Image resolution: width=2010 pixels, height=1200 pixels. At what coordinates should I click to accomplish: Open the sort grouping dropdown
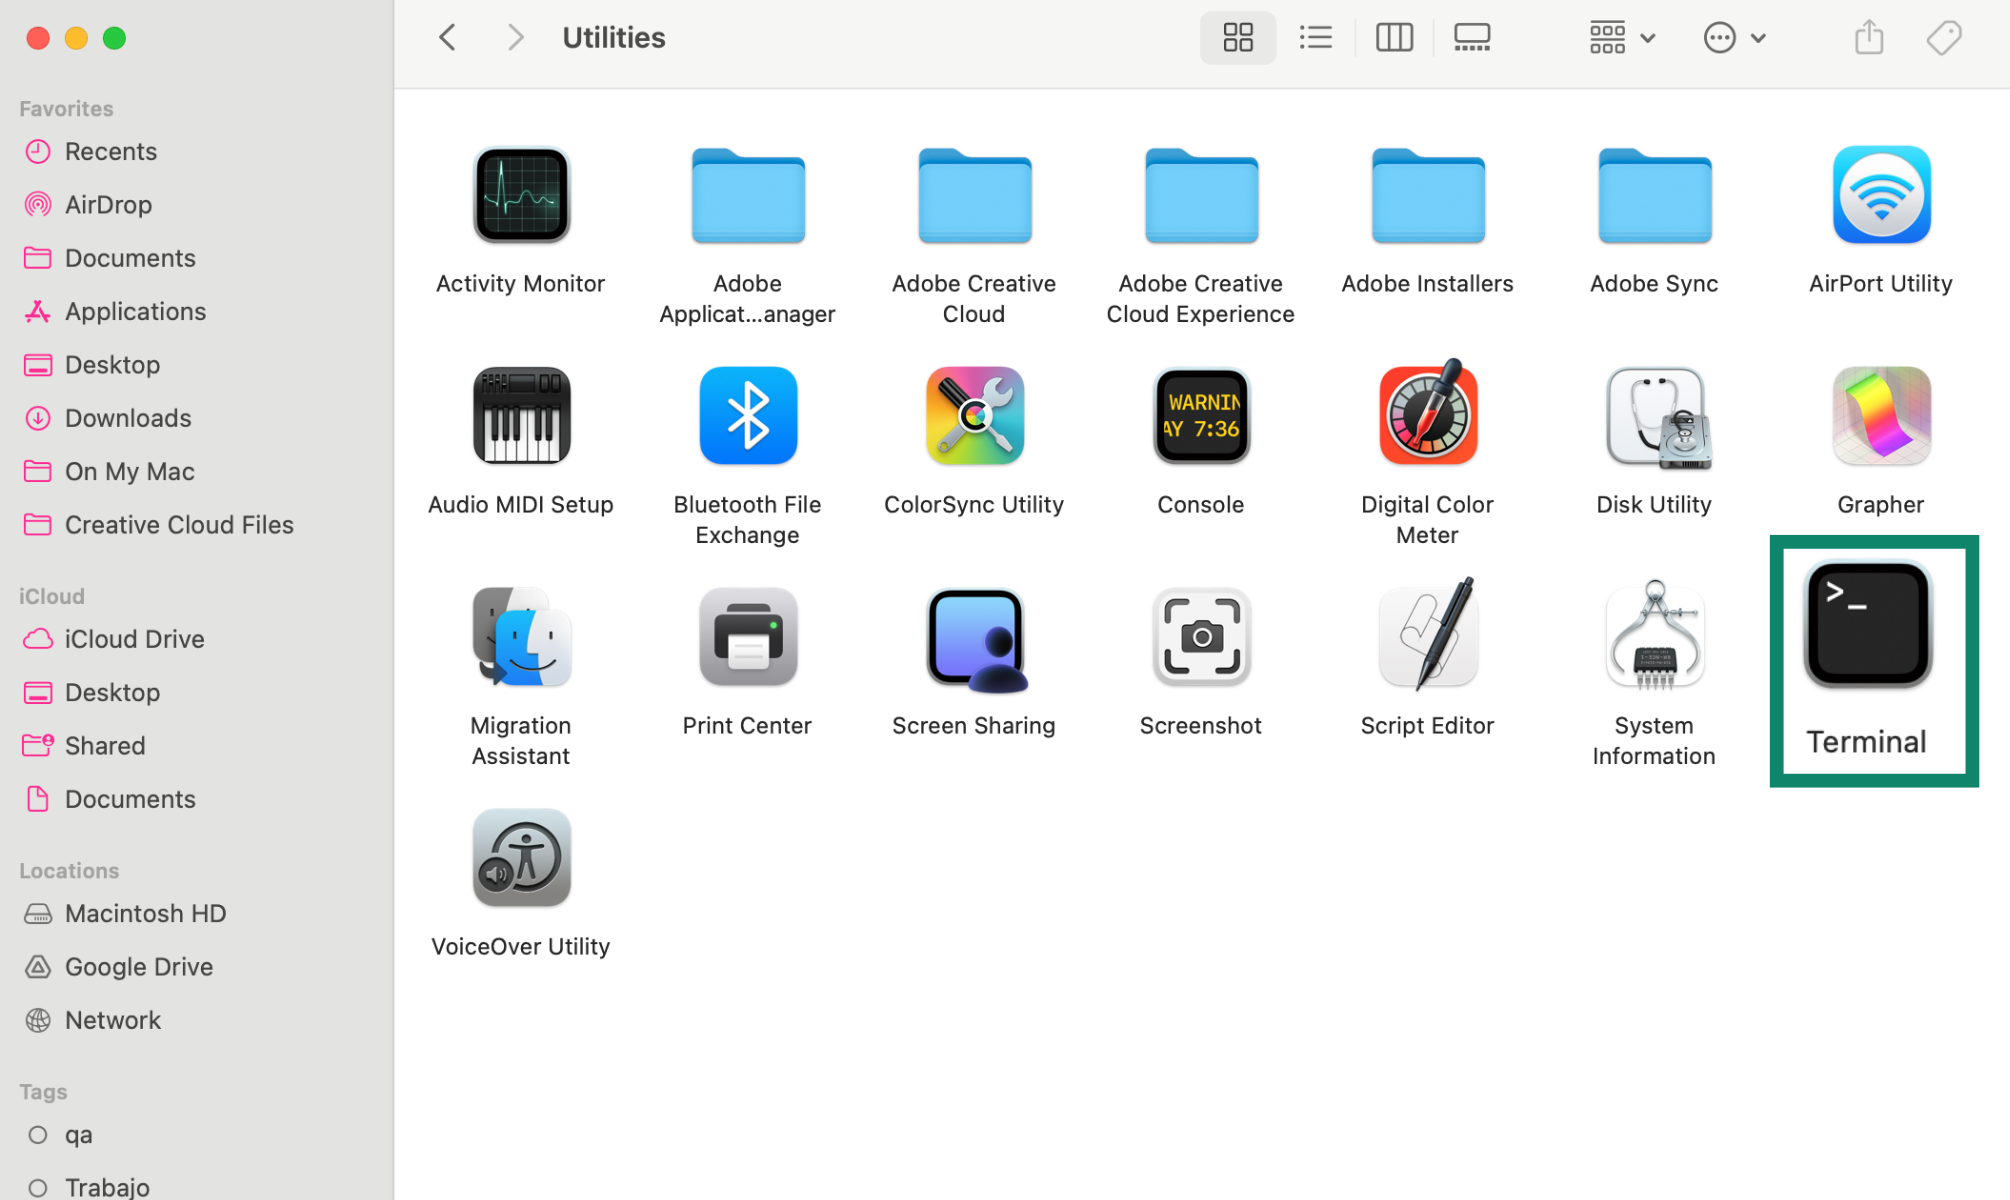tap(1620, 37)
